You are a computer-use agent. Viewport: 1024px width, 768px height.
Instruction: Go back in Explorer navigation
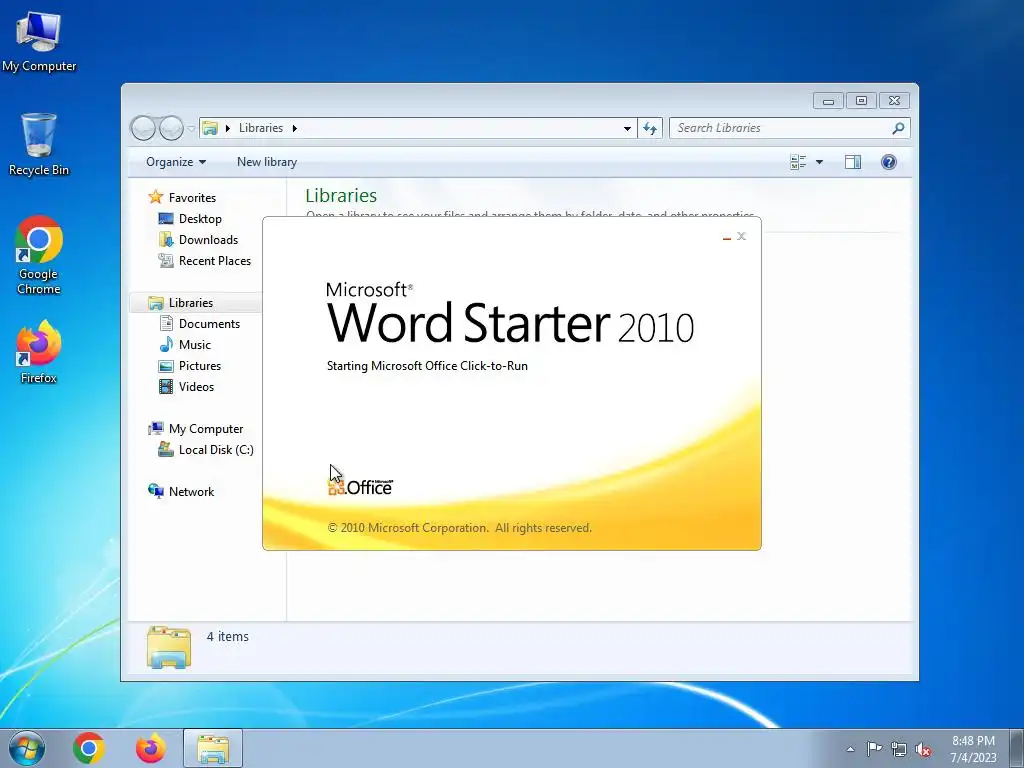pos(143,128)
